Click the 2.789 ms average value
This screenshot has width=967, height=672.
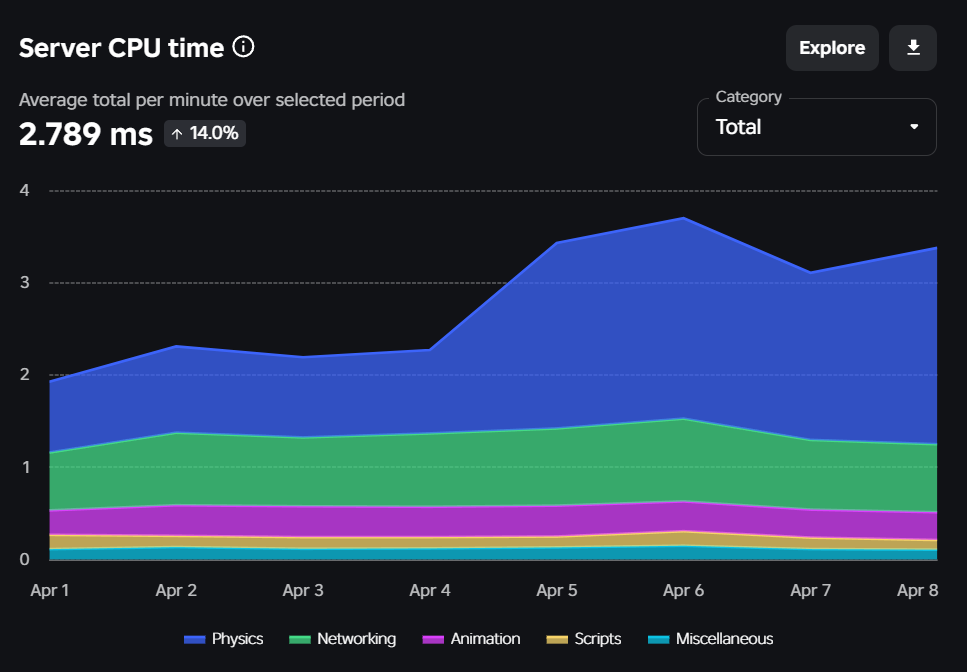[86, 133]
